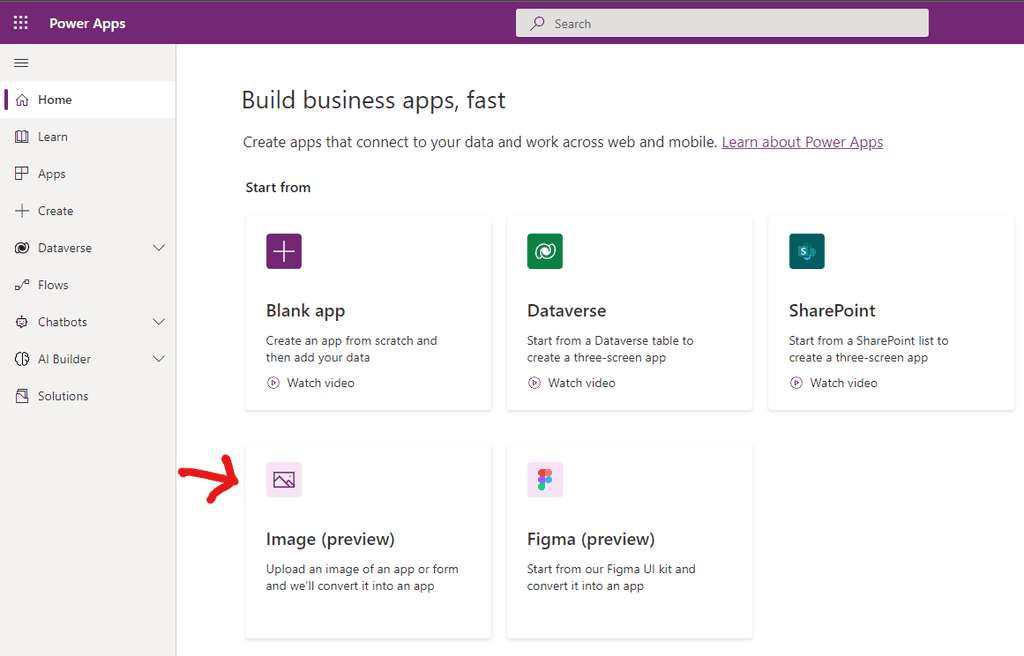Go to Home in sidebar
1024x656 pixels.
pyautogui.click(x=89, y=100)
